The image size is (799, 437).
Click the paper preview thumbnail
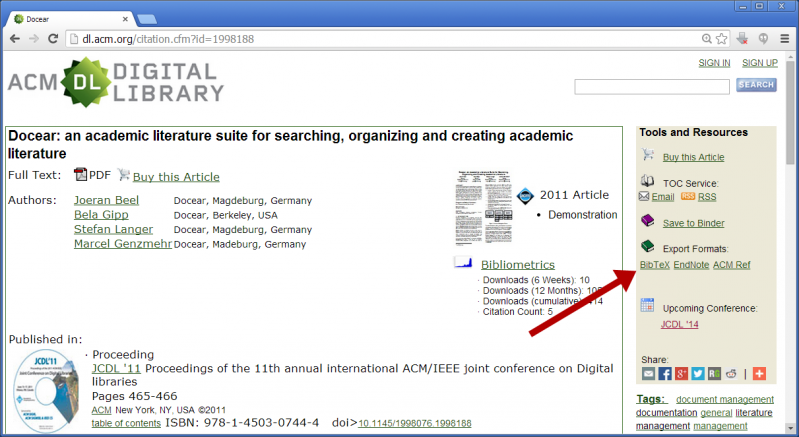tap(484, 207)
